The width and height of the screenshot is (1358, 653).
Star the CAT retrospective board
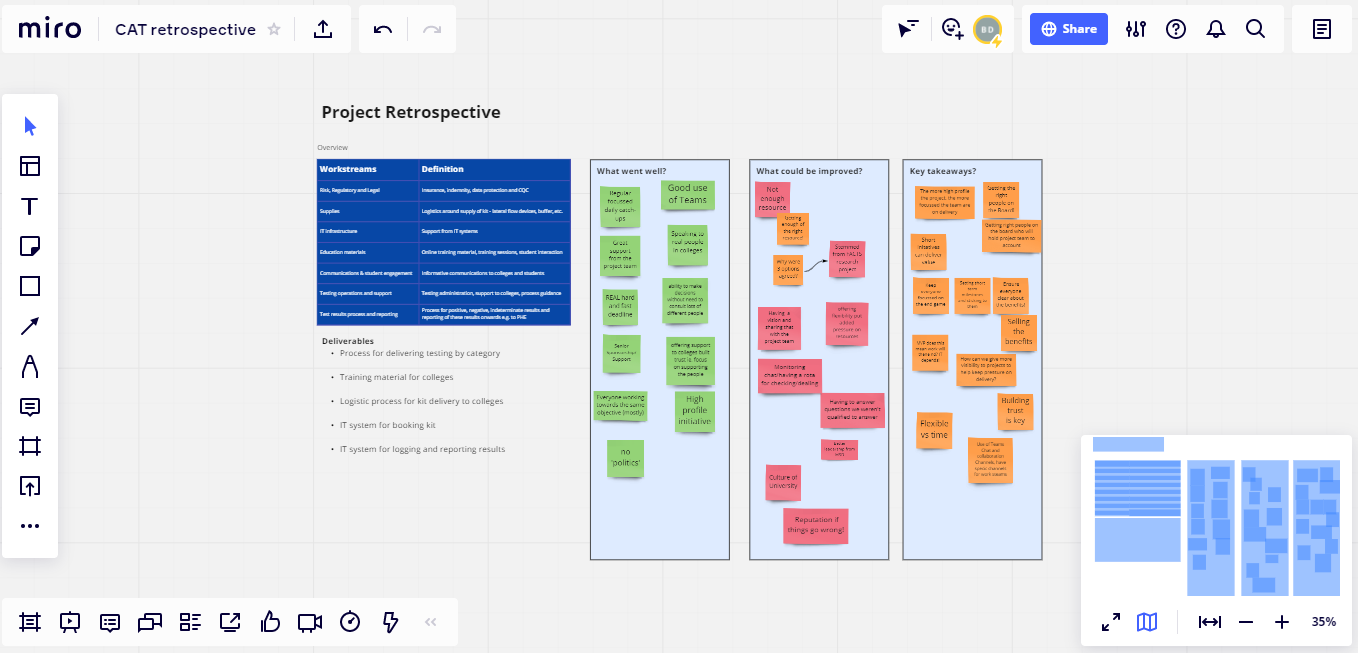pyautogui.click(x=274, y=29)
